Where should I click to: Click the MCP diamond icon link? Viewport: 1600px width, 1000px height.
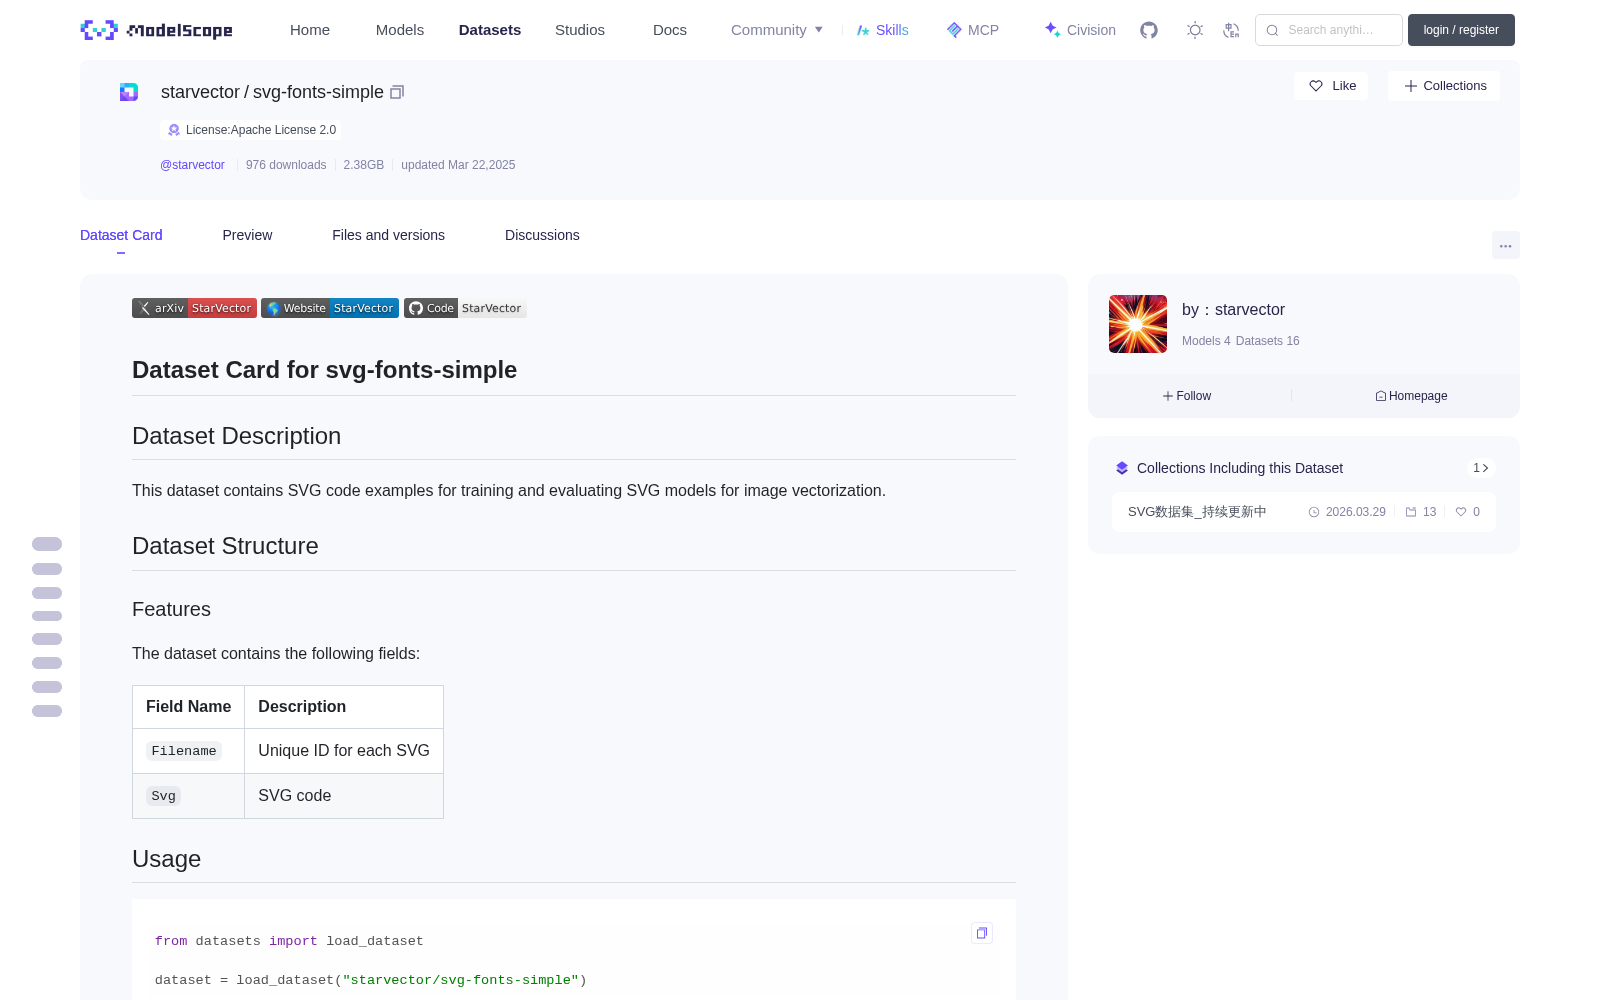click(x=972, y=30)
